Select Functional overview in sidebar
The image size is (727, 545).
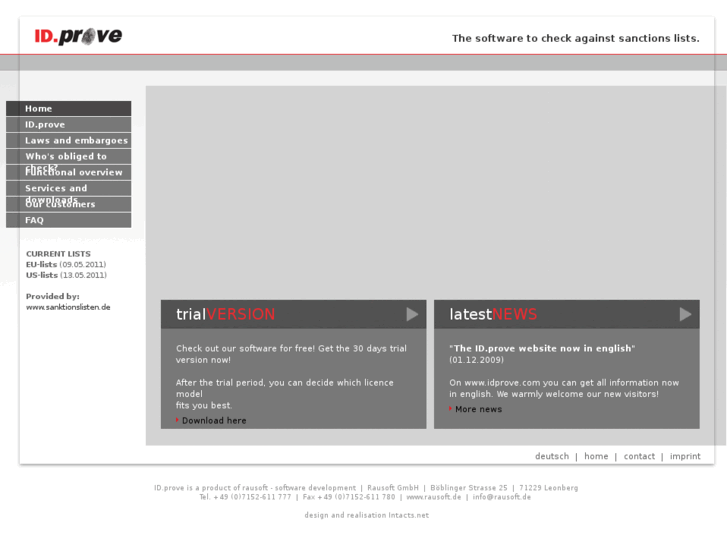pyautogui.click(x=69, y=172)
